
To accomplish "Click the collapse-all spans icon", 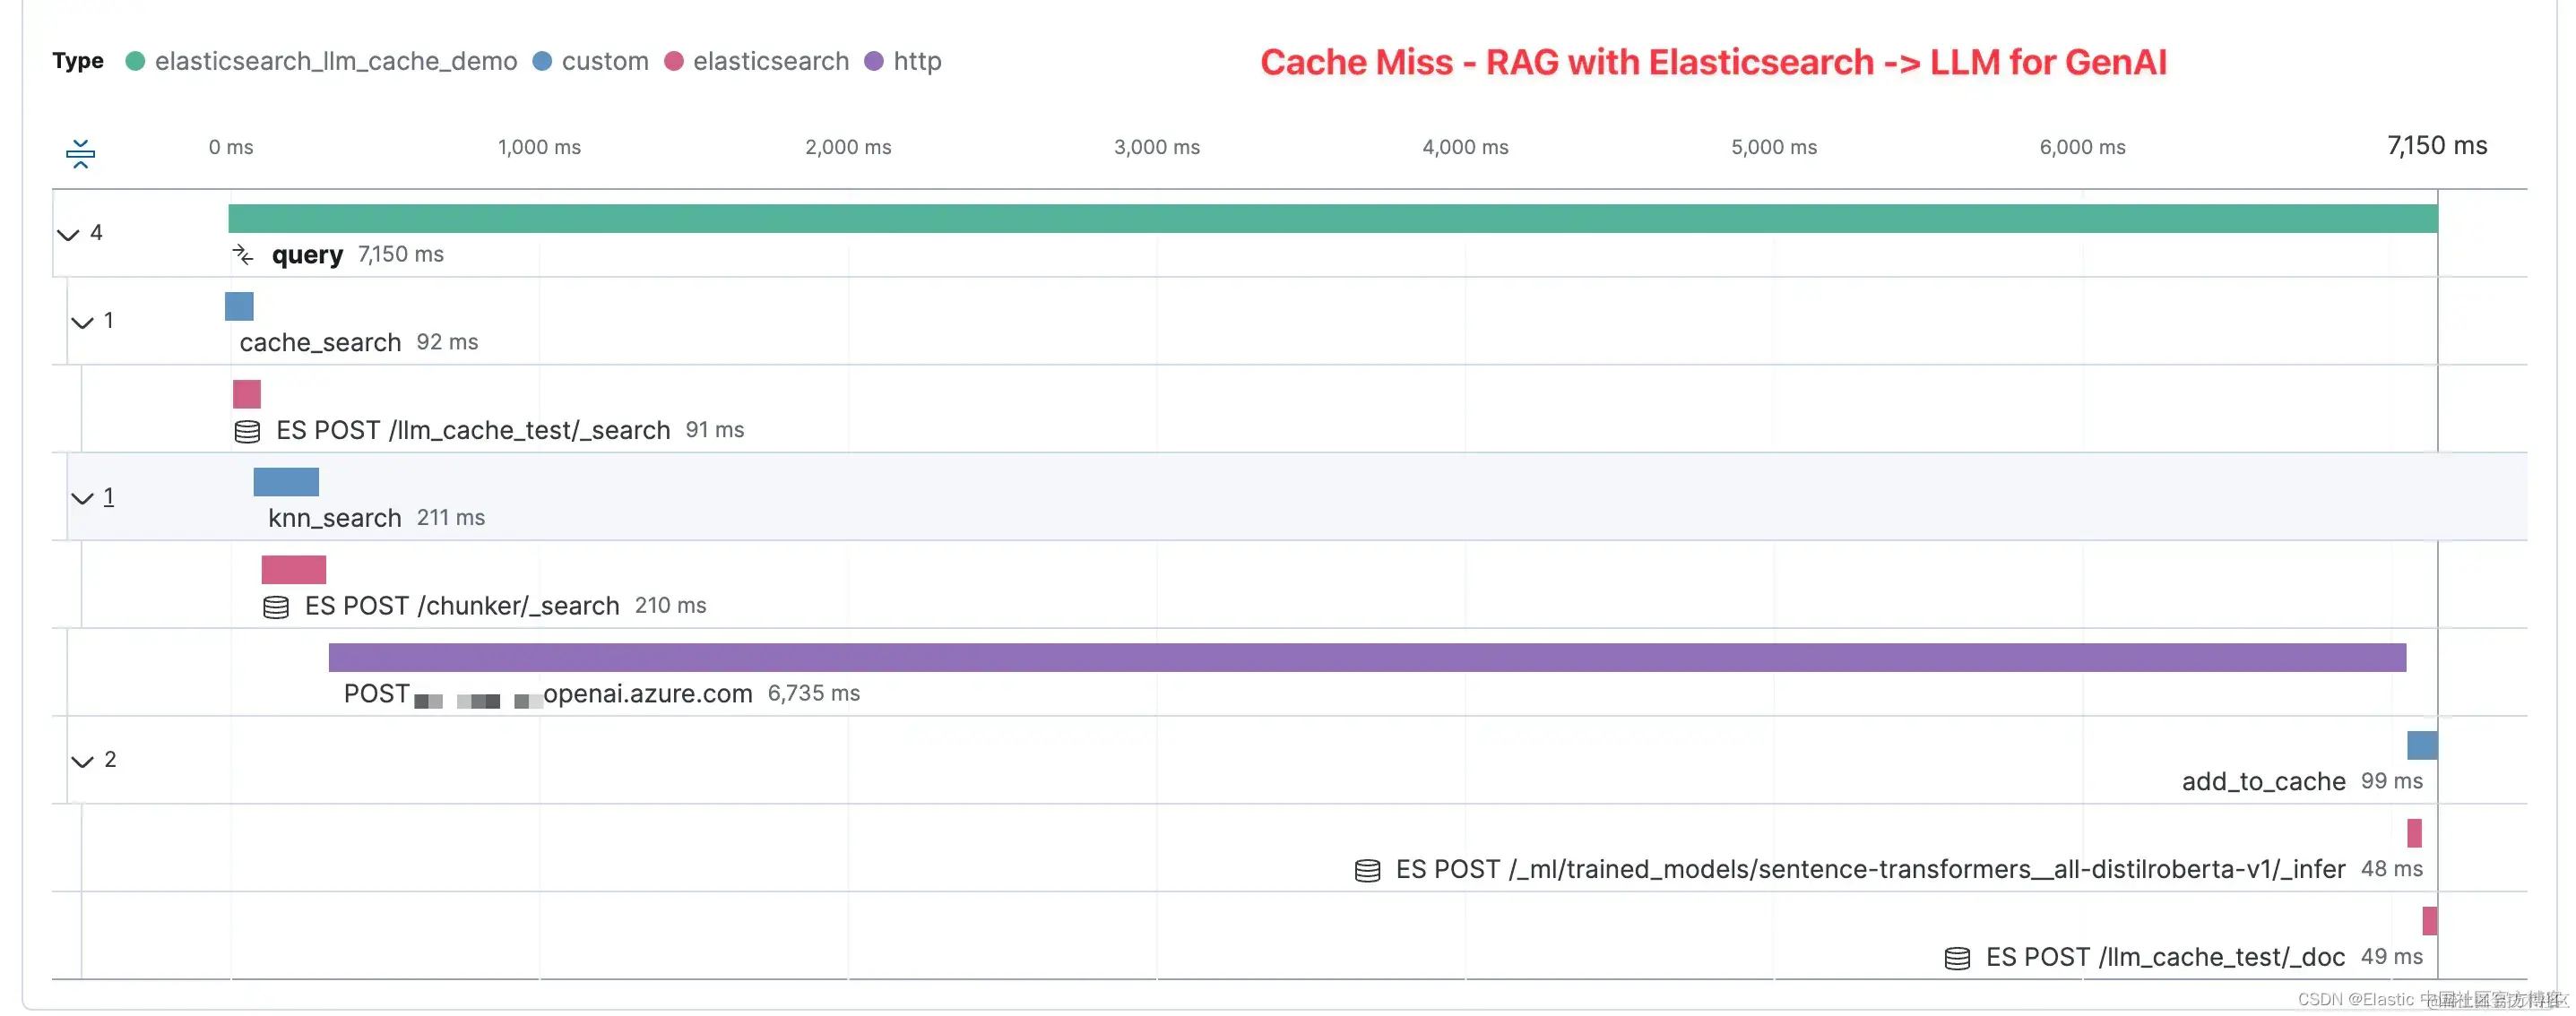I will [80, 153].
